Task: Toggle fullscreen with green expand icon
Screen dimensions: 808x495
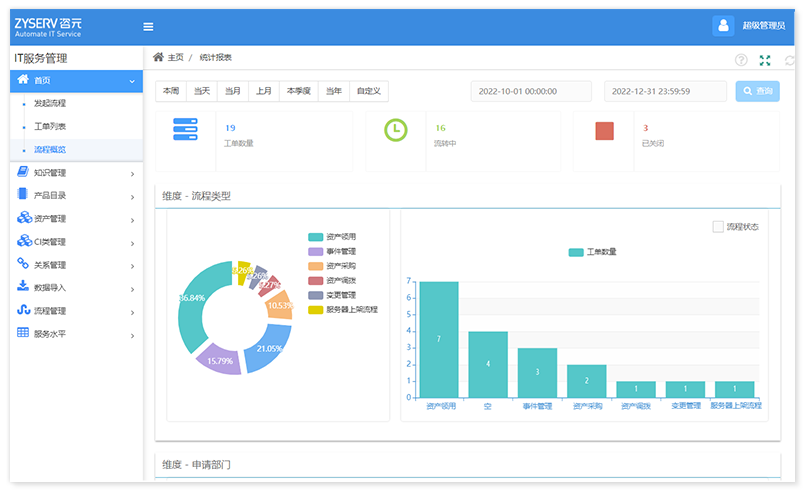Action: 765,60
